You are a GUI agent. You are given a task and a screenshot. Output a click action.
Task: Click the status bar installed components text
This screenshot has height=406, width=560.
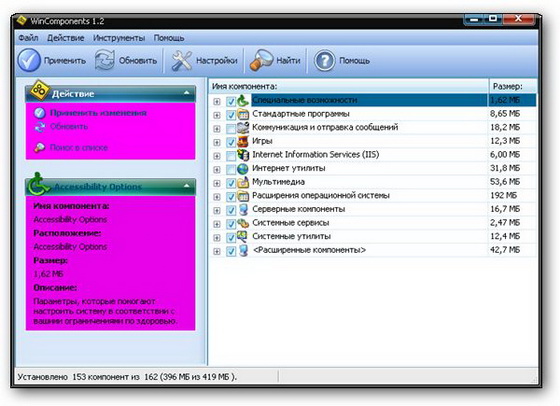pyautogui.click(x=127, y=377)
